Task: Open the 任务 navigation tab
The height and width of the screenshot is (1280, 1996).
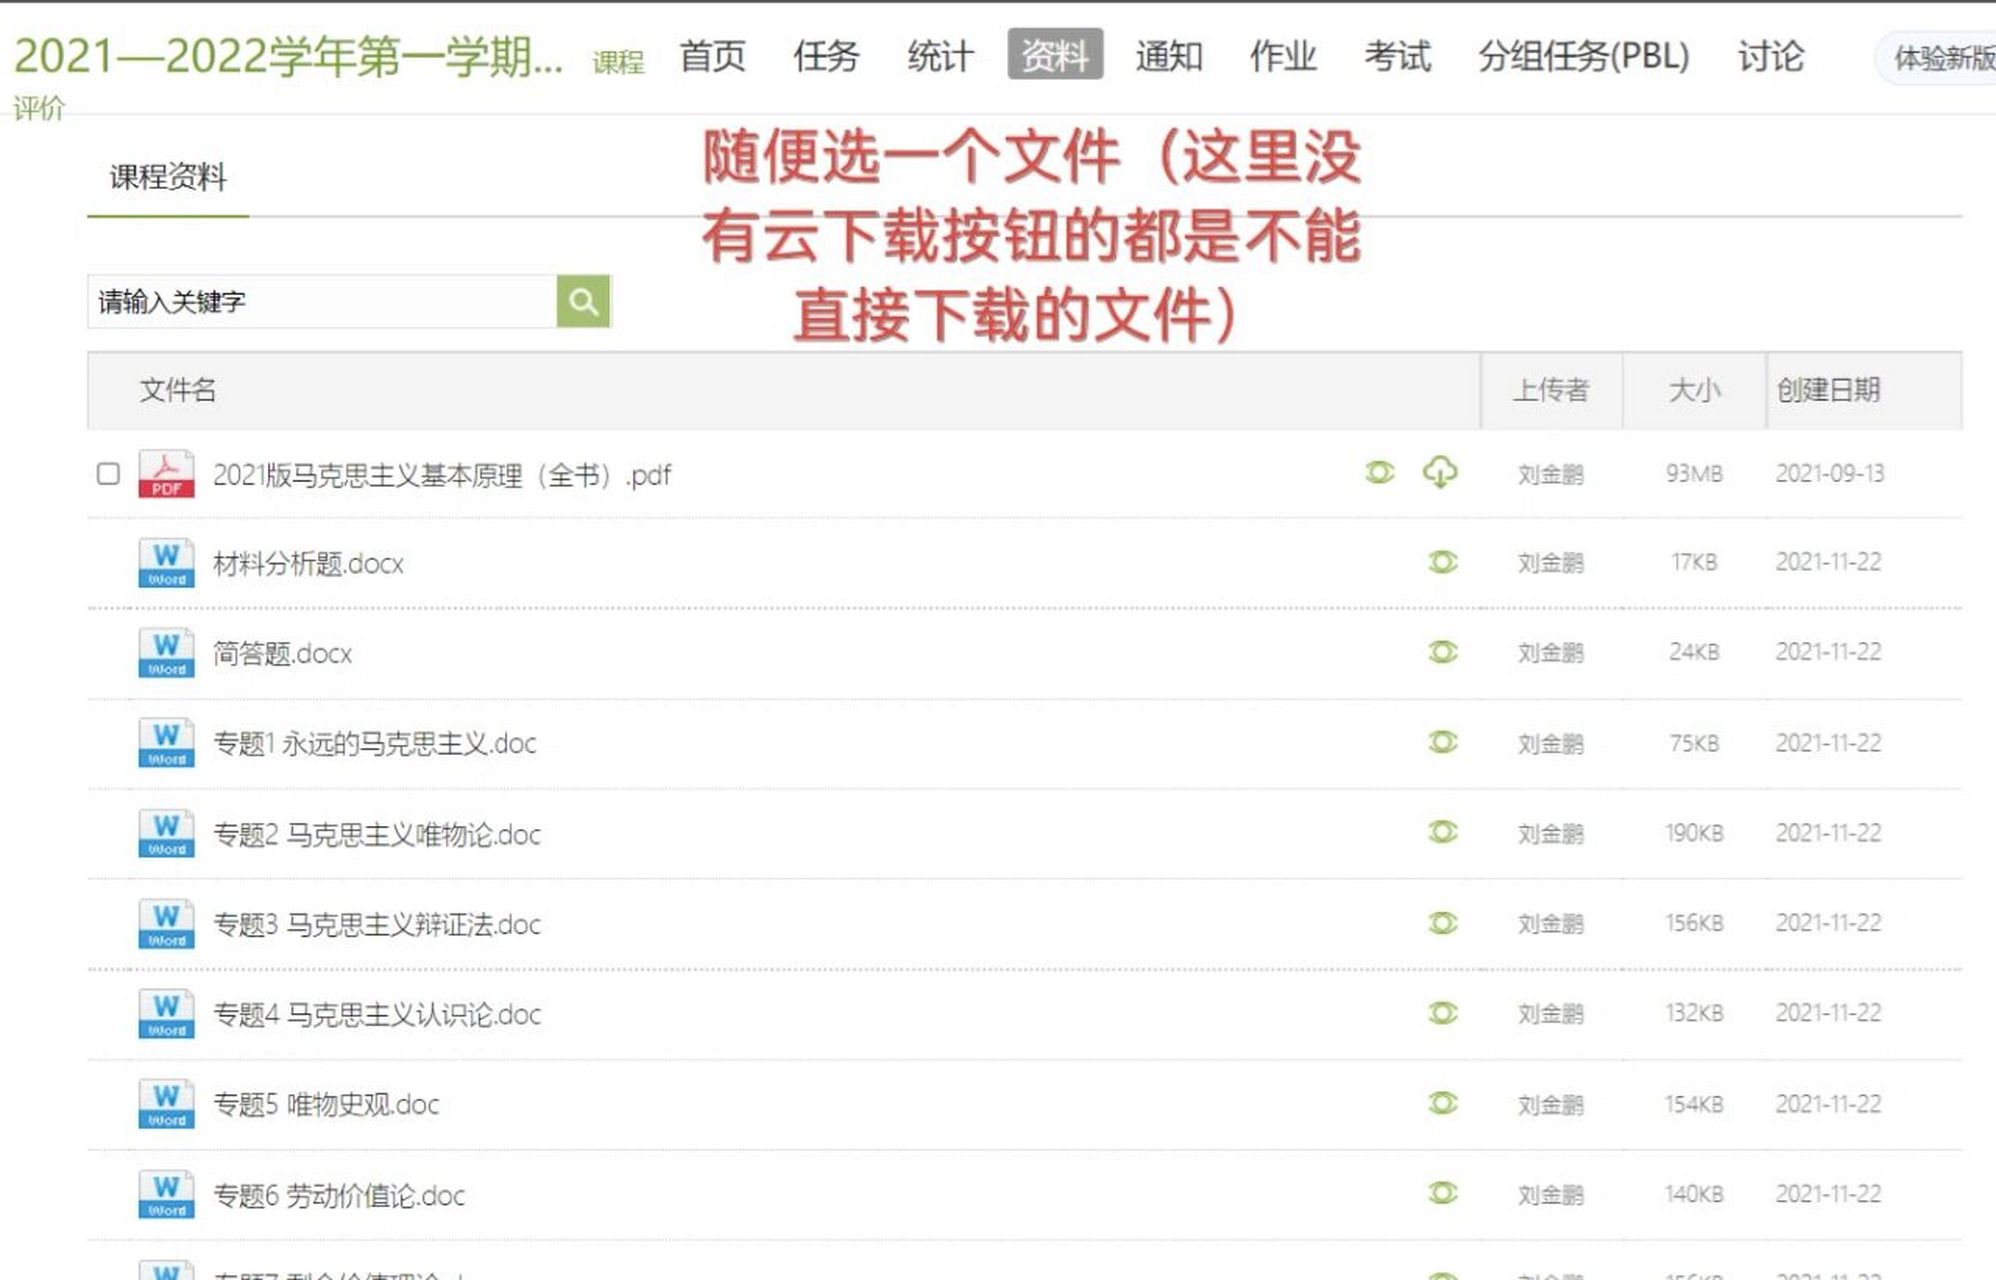Action: (x=826, y=55)
